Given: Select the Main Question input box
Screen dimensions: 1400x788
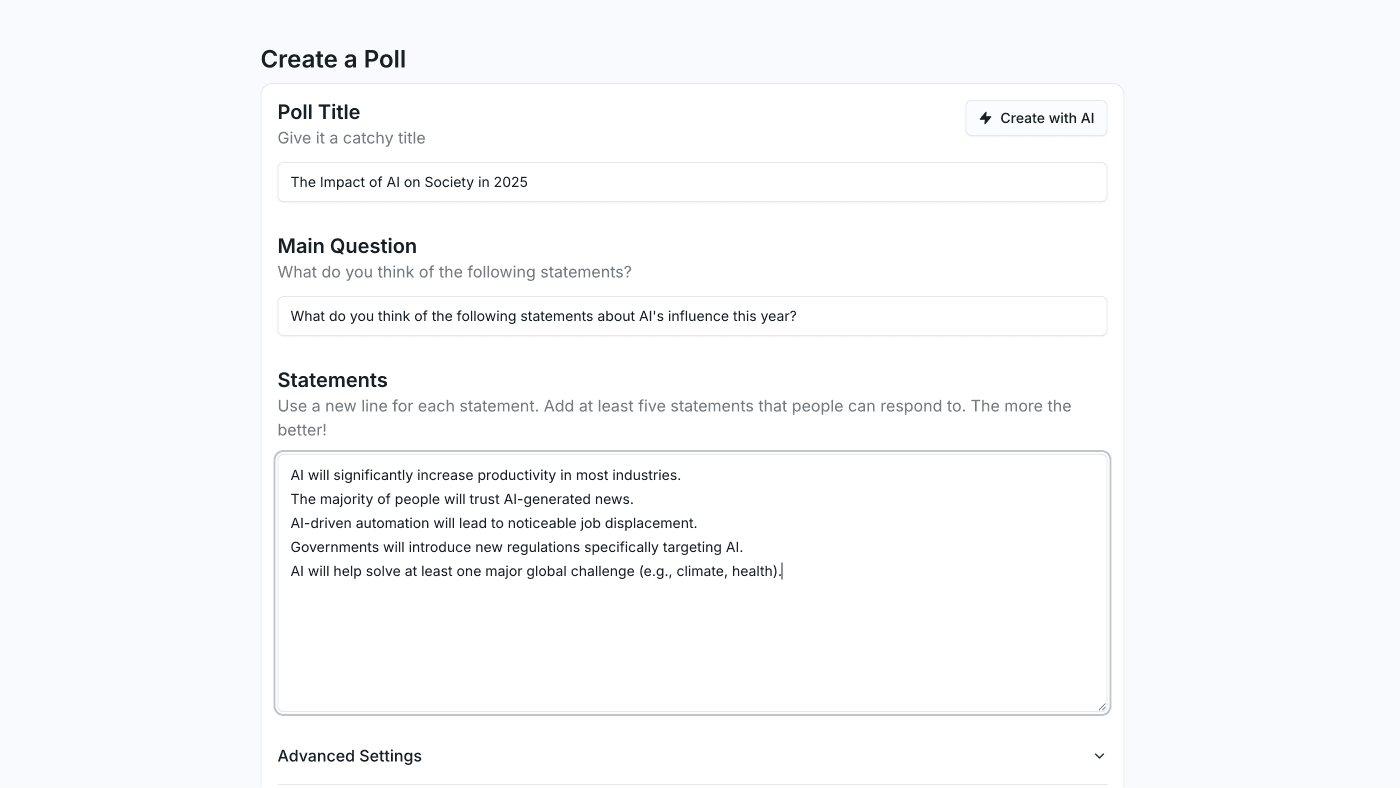Looking at the screenshot, I should [x=692, y=316].
